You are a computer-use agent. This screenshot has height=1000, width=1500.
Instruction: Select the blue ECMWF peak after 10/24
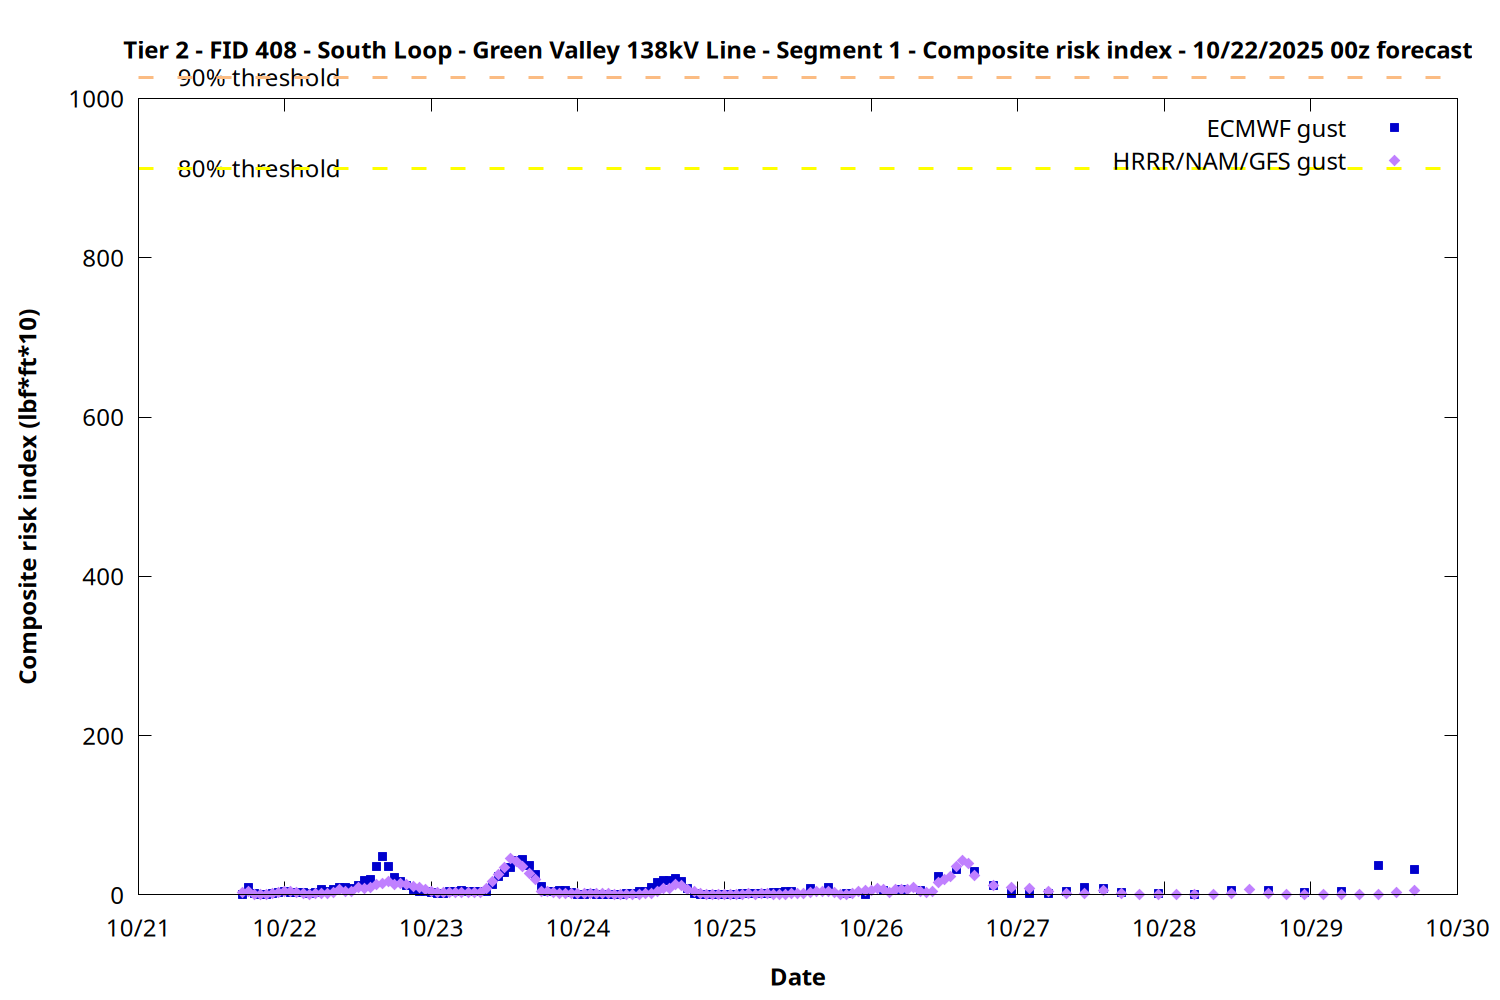[675, 879]
